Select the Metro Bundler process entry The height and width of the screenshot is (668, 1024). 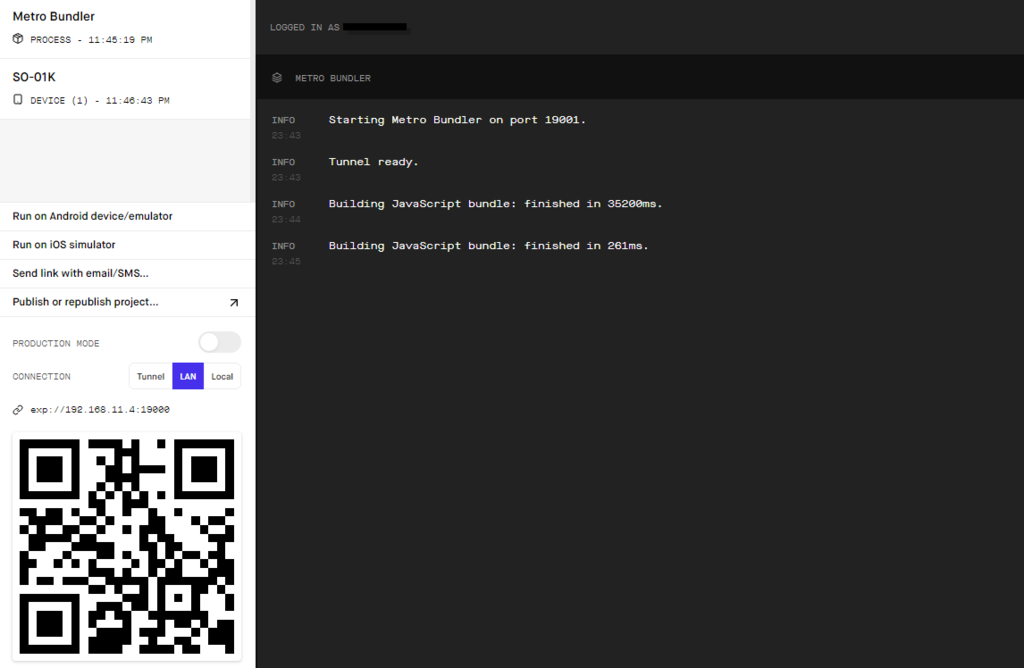click(x=125, y=29)
